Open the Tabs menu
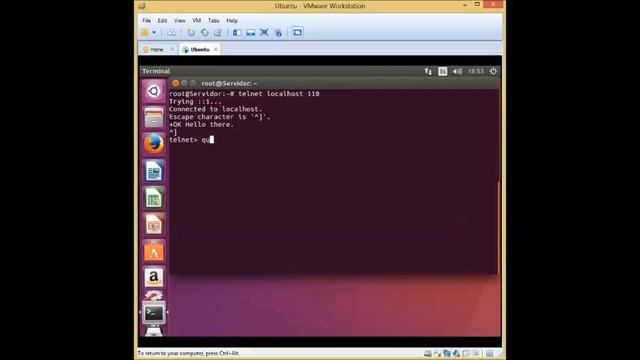Viewport: 640px width, 360px height. point(213,20)
